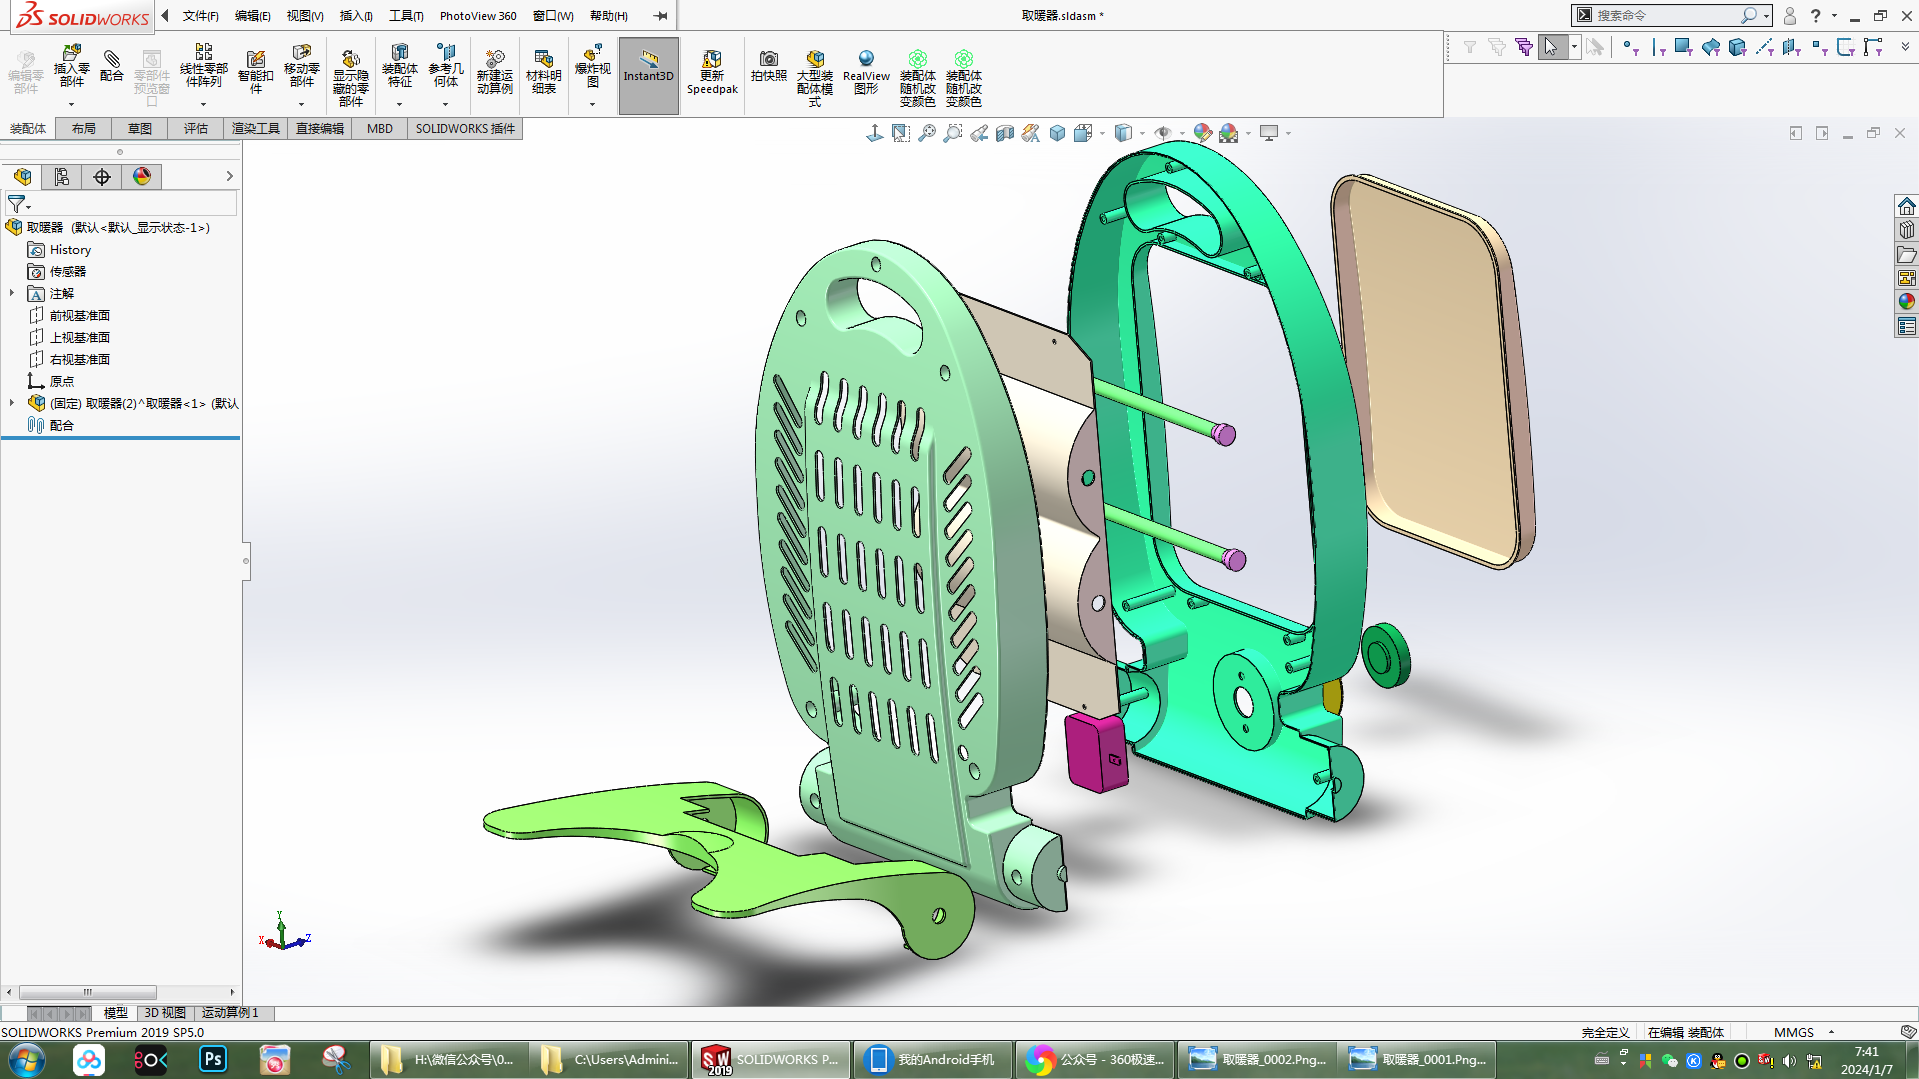
Task: Open the 工具(T) menu
Action: [x=406, y=16]
